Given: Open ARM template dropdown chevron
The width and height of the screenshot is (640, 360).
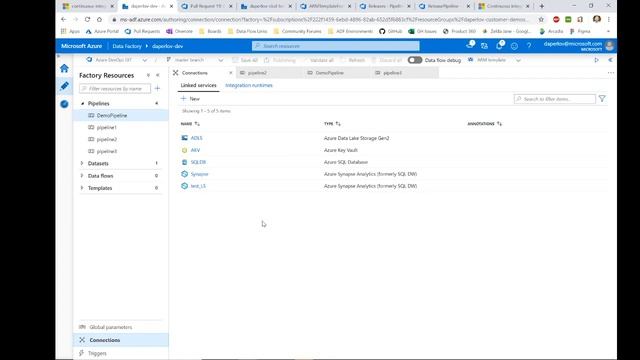Looking at the screenshot, I should coord(518,60).
